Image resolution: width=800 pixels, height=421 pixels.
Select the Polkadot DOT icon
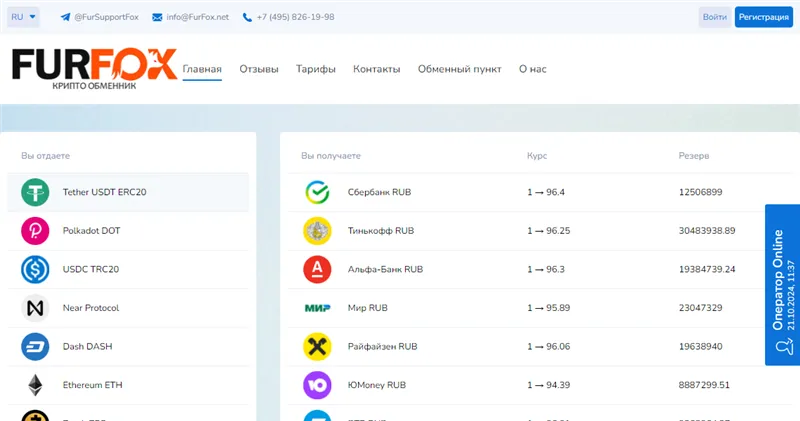[35, 231]
